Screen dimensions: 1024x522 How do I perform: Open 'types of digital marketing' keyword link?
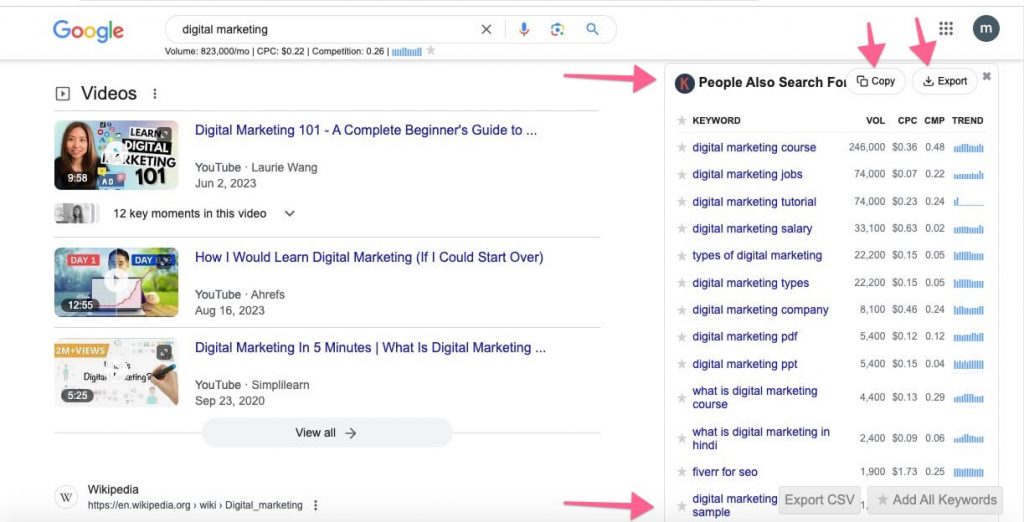click(757, 255)
